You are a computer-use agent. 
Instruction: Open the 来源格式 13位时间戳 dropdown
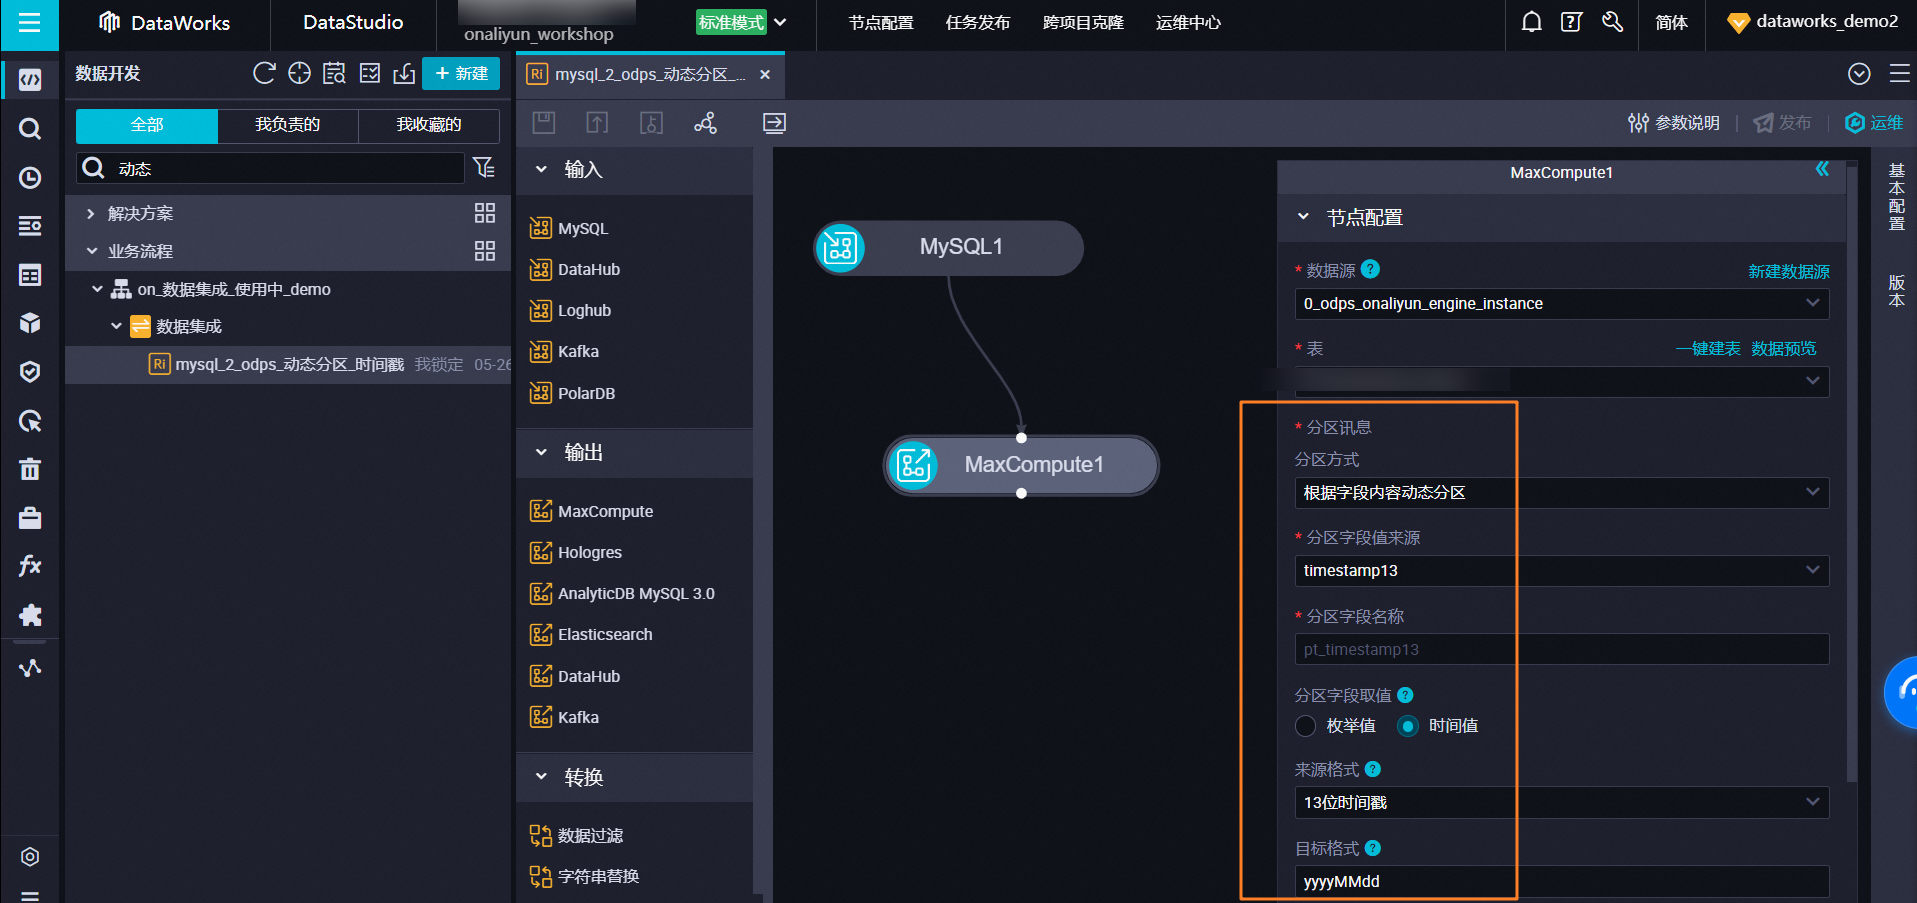click(x=1562, y=802)
